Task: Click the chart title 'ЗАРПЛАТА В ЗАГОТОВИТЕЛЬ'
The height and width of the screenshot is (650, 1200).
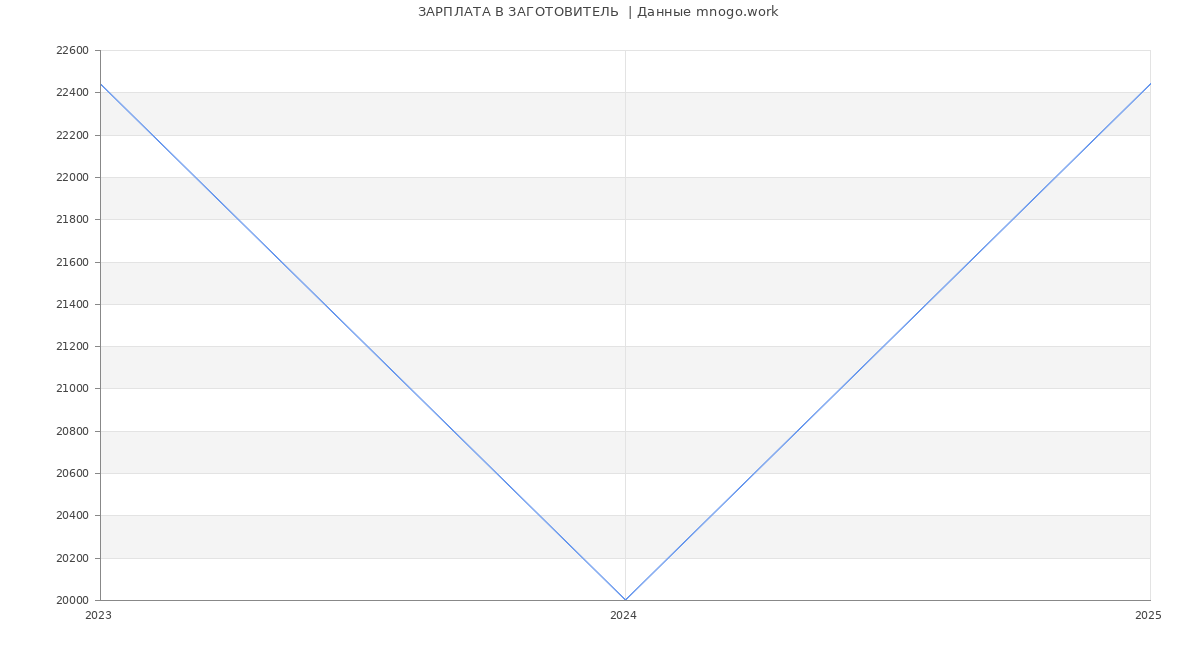Action: pyautogui.click(x=518, y=12)
